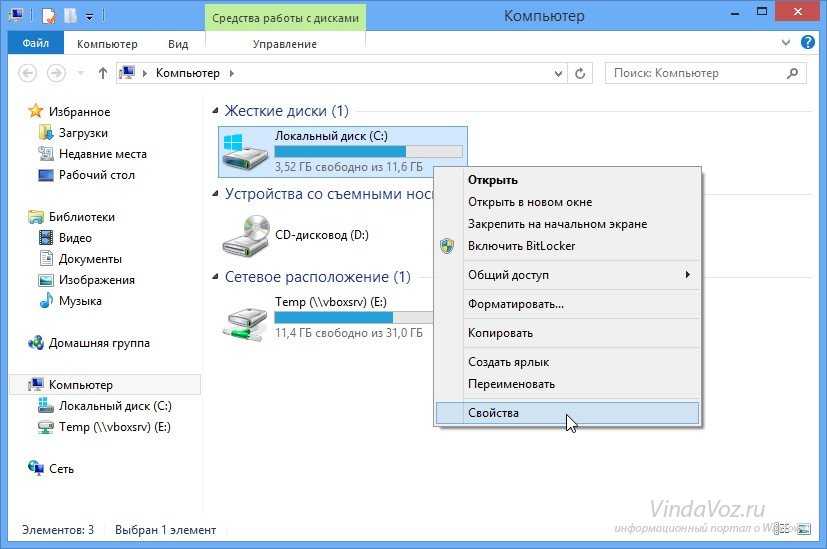The height and width of the screenshot is (549, 827).
Task: Select the CD-дисковод (D:) drive icon
Action: [245, 236]
